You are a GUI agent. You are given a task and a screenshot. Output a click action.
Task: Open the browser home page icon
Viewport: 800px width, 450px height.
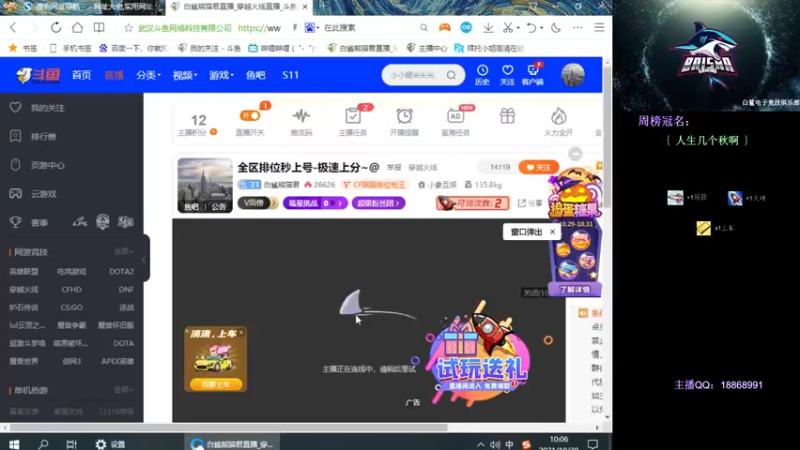[x=77, y=28]
